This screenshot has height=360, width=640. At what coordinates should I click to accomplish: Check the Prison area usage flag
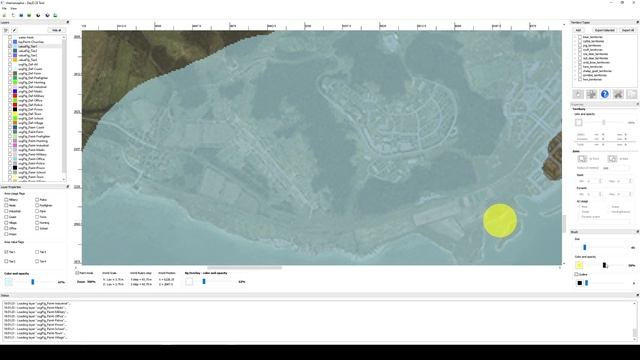6,234
